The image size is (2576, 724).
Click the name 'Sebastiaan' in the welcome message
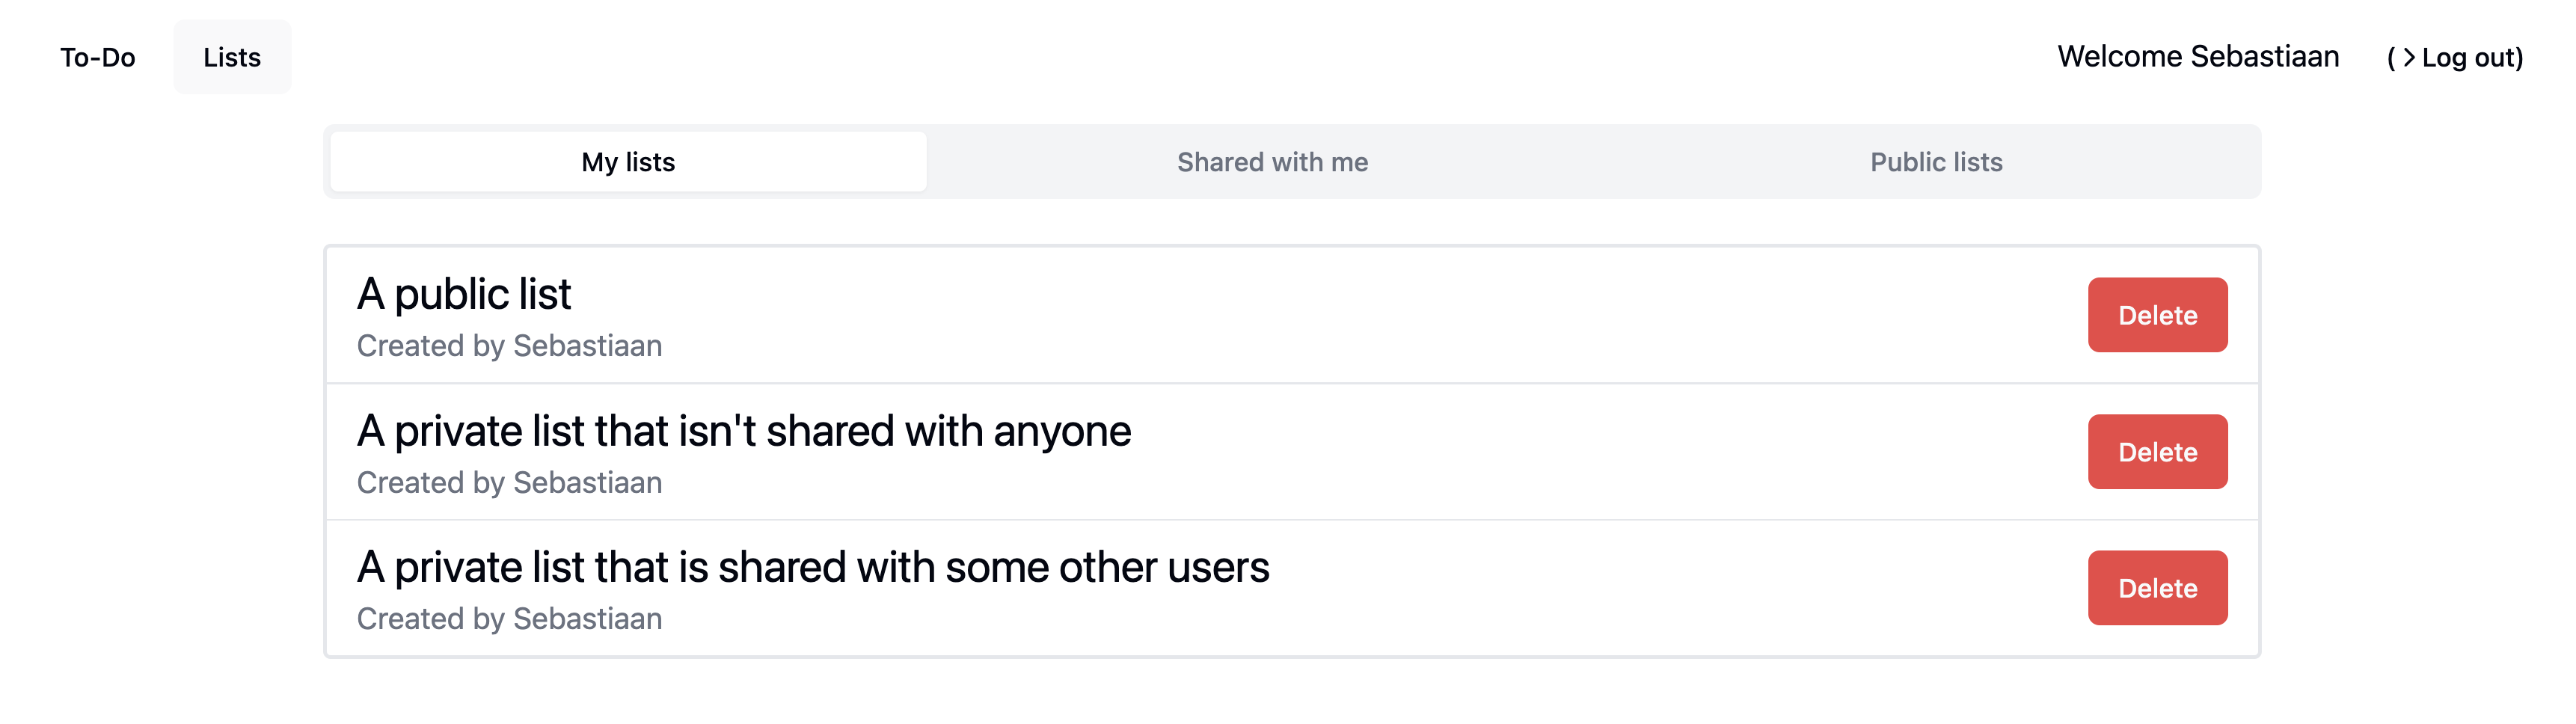tap(2264, 57)
